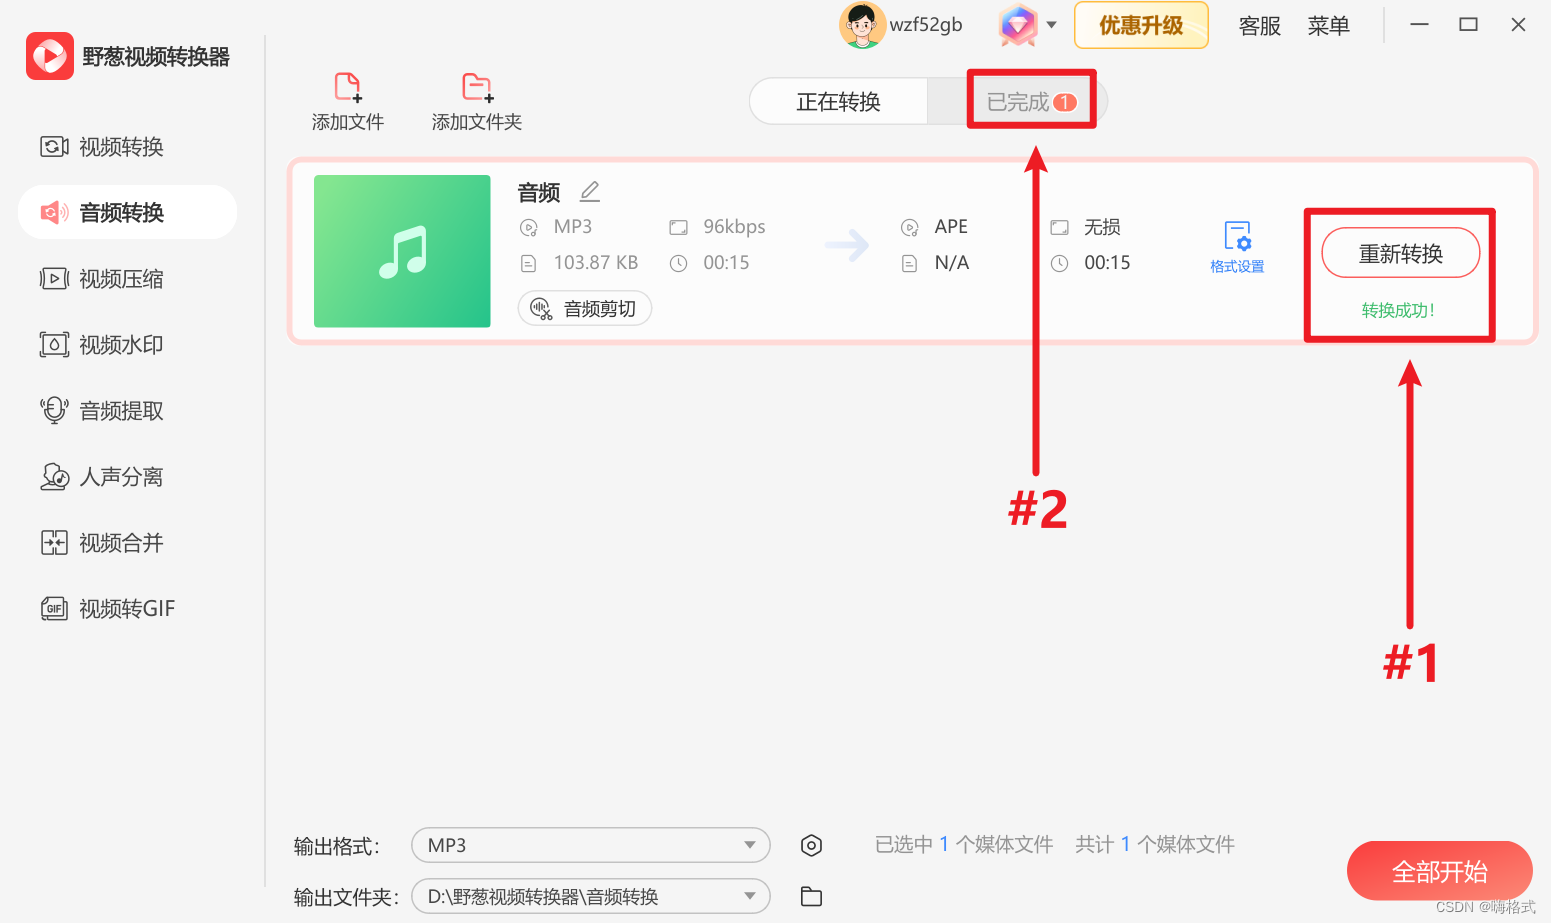Viewport: 1551px width, 923px height.
Task: Select 音频转换 in sidebar
Action: 127,212
